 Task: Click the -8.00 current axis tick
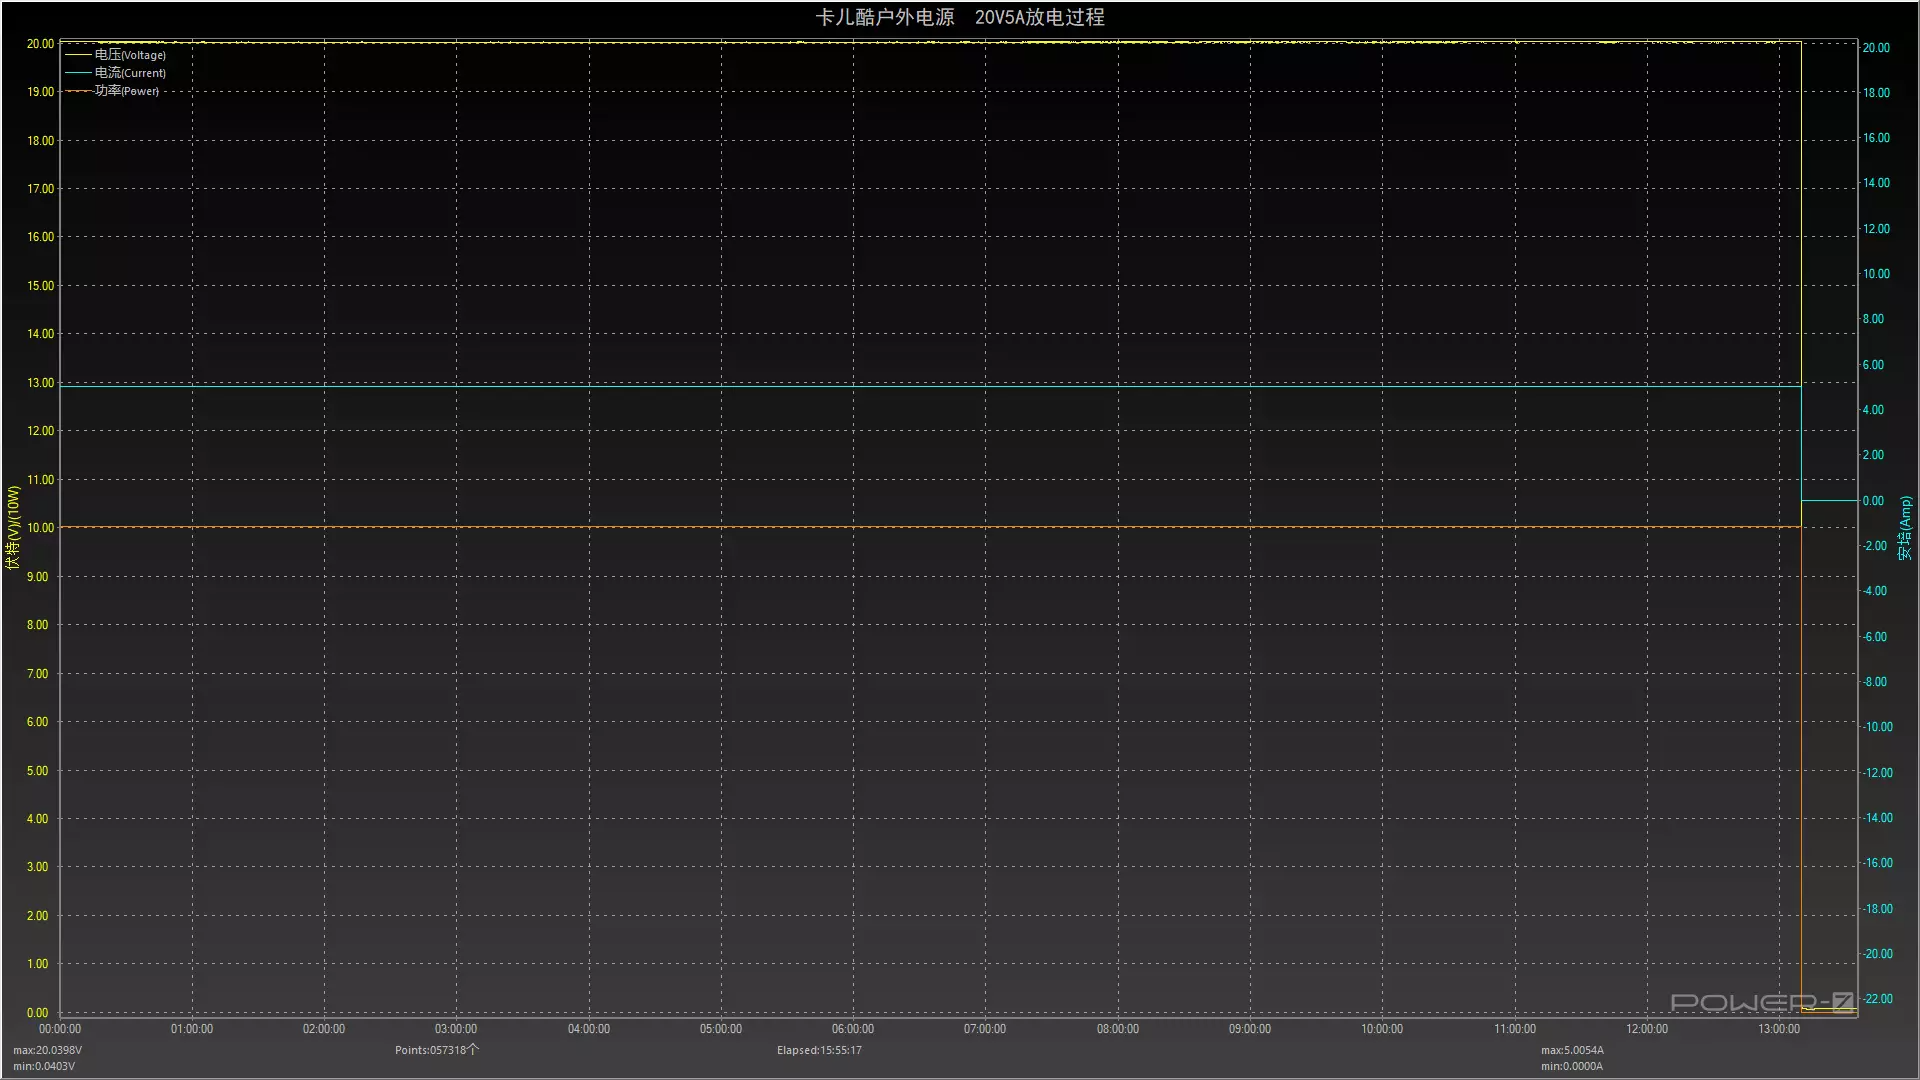[x=1874, y=682]
